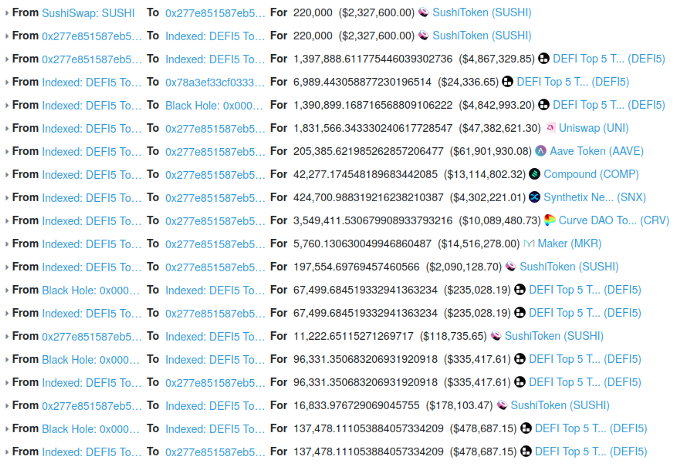Click DEFI5 token icon in the 1,390,899.16 row
The height and width of the screenshot is (466, 700).
click(x=543, y=105)
